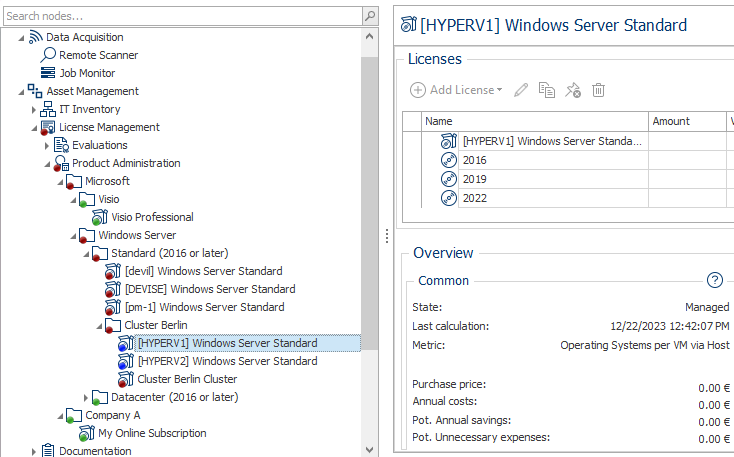Click the License Management icon
This screenshot has width=734, height=457.
[x=48, y=127]
